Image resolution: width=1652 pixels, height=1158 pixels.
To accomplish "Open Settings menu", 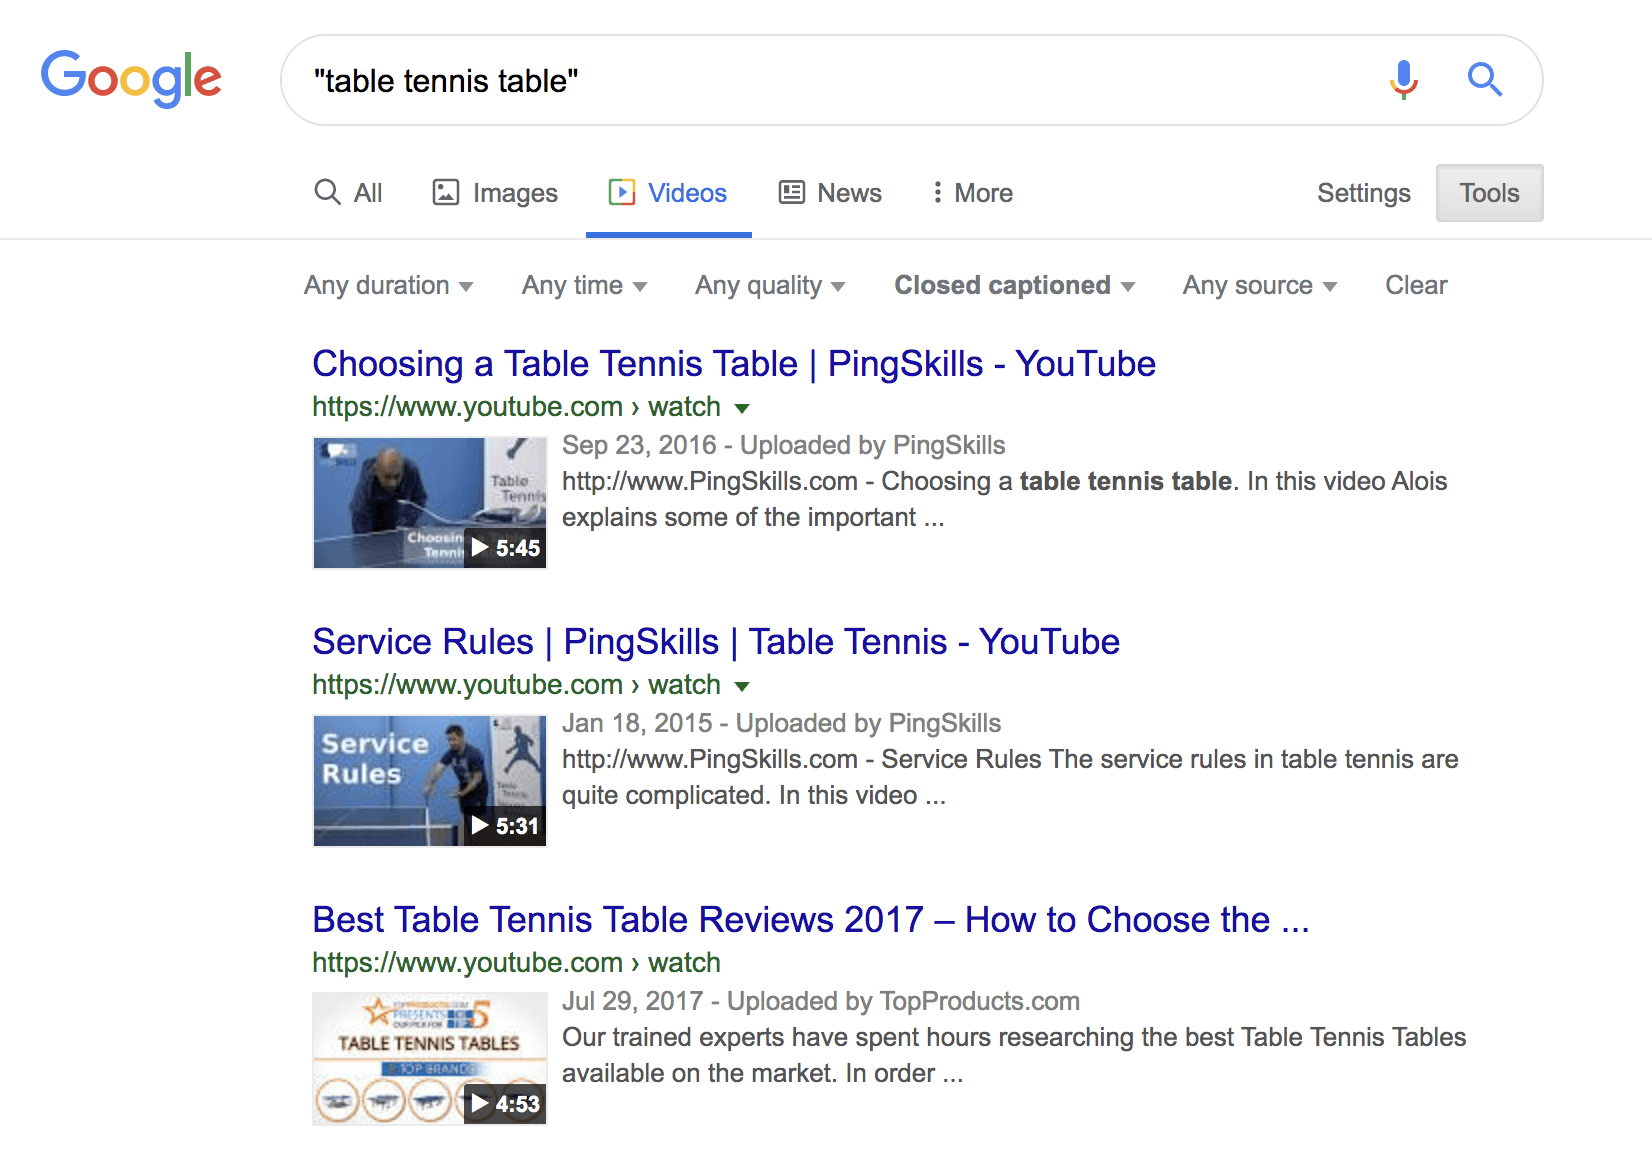I will click(x=1363, y=193).
